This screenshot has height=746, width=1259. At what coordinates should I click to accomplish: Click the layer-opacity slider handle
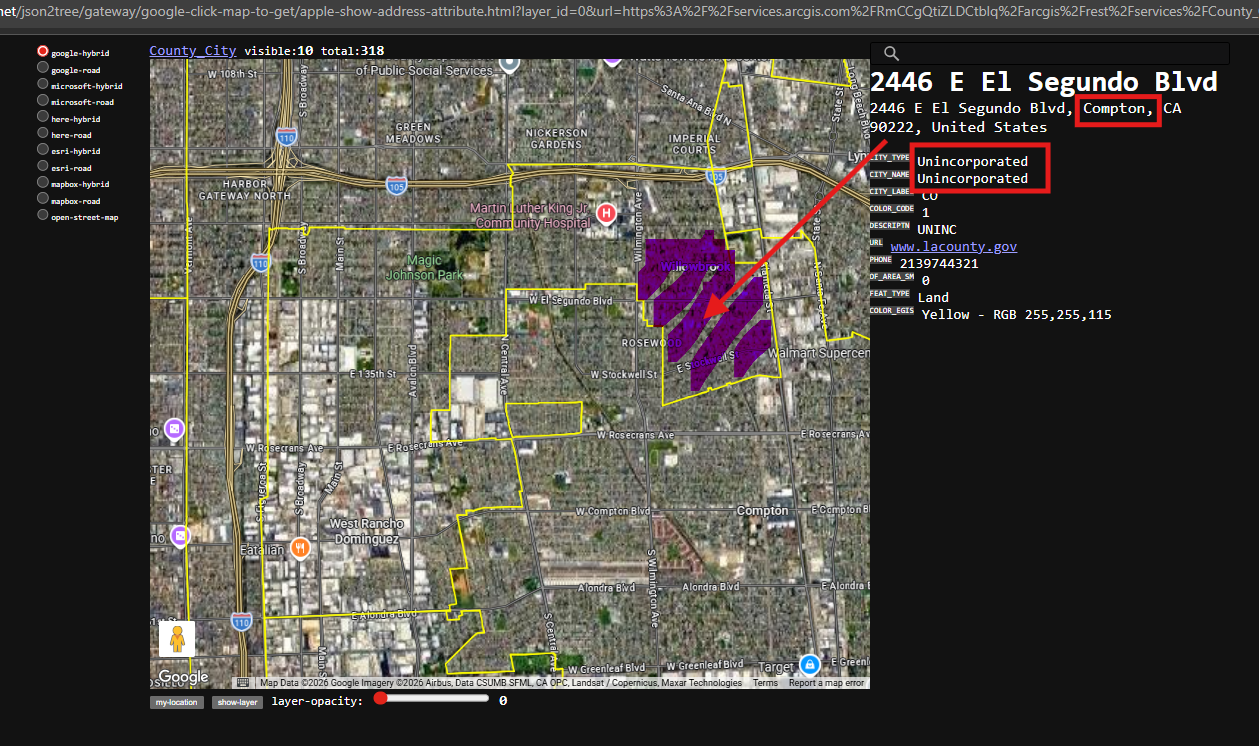pyautogui.click(x=380, y=699)
